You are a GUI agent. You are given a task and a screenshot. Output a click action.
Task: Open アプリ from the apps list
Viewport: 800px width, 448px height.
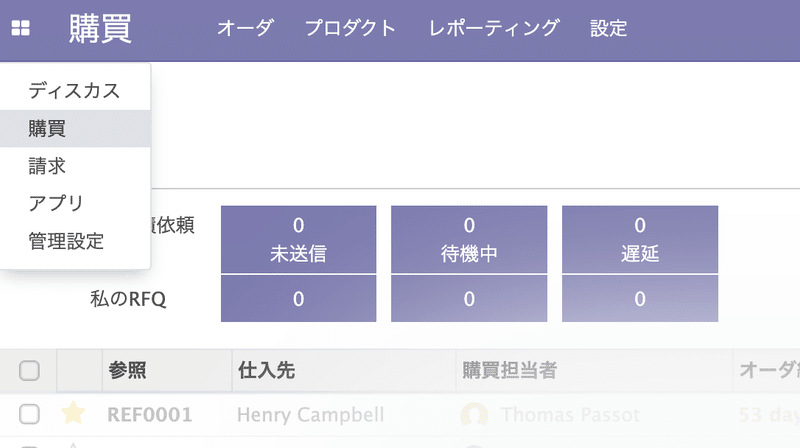tap(75, 203)
